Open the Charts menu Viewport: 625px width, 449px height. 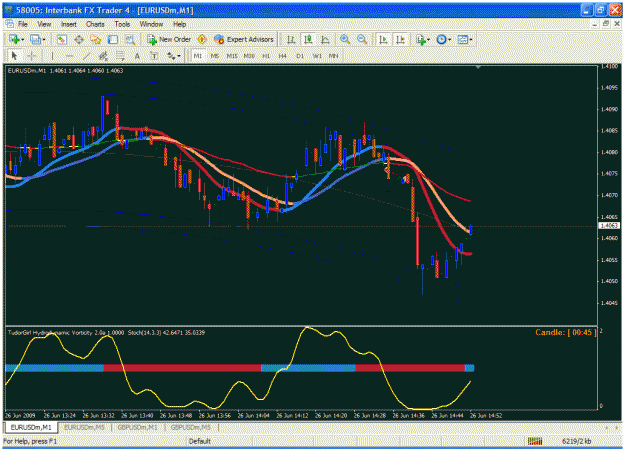(95, 24)
